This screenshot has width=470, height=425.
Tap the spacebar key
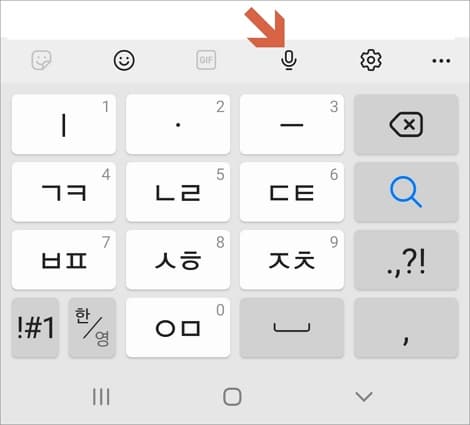(292, 328)
